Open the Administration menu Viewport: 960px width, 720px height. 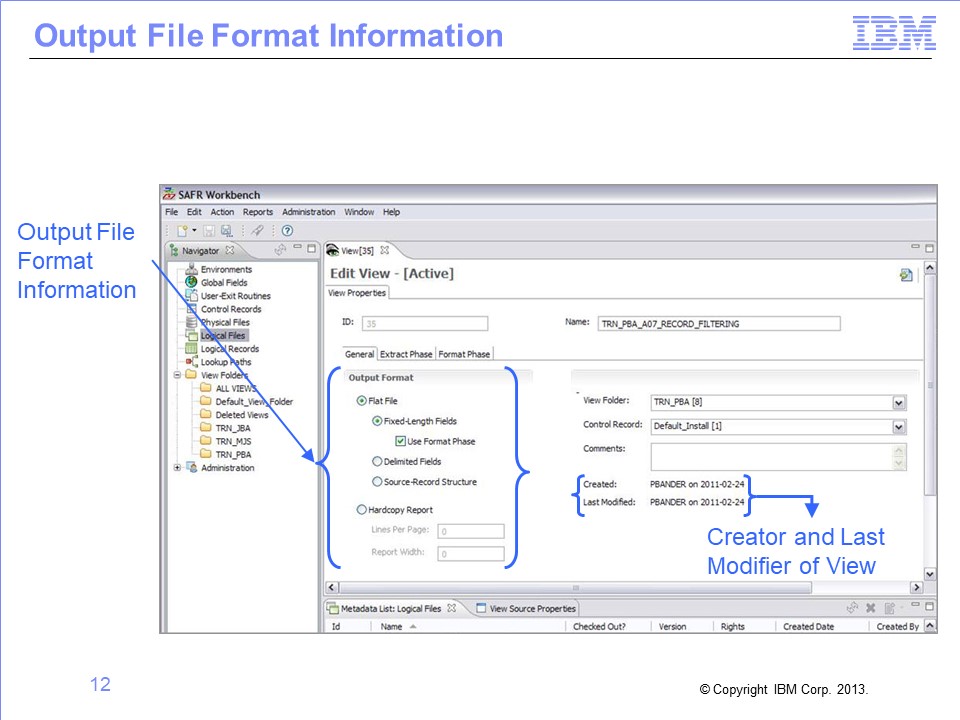click(309, 212)
